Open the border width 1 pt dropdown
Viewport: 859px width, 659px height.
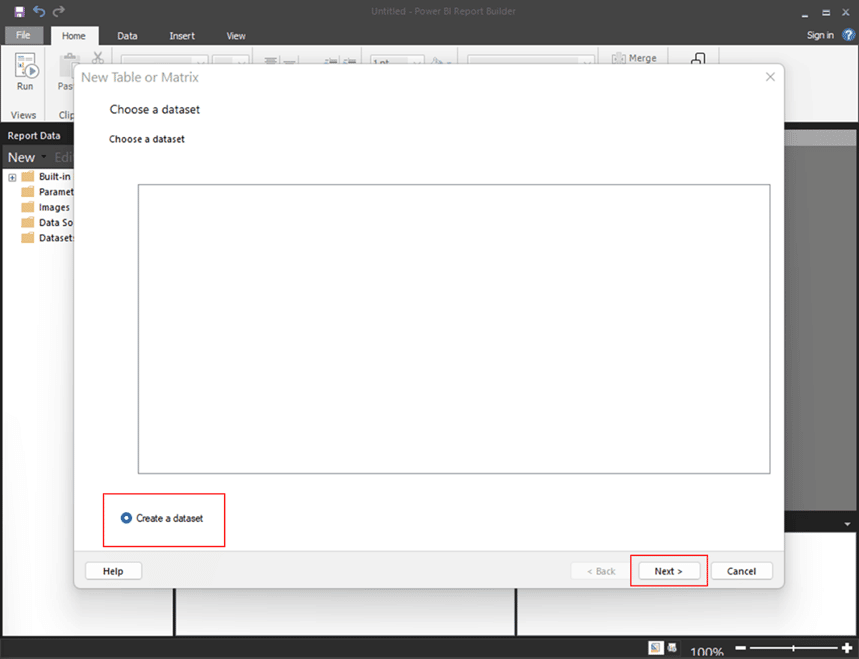(397, 60)
